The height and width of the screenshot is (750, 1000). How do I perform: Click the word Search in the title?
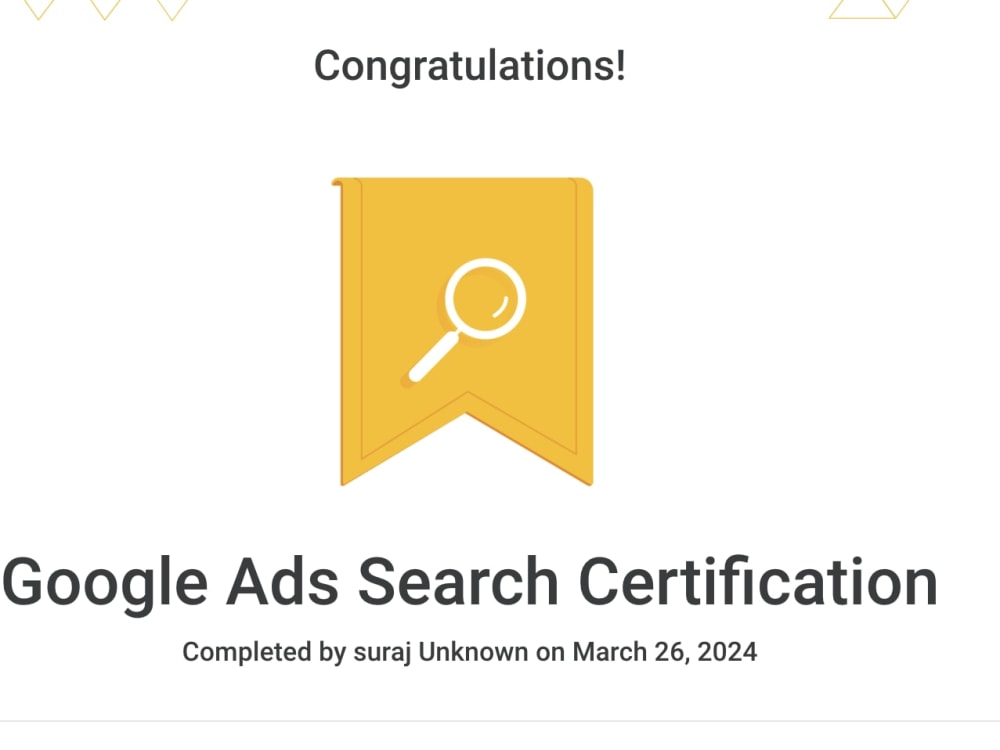459,582
